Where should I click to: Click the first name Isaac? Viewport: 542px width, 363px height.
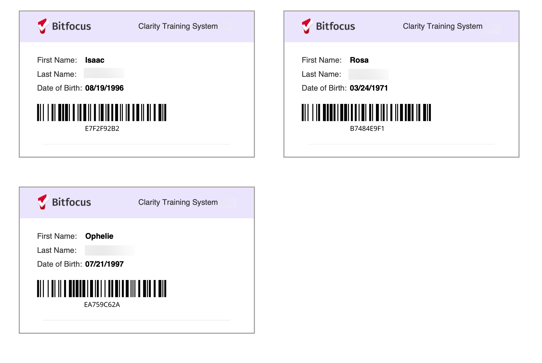point(95,60)
